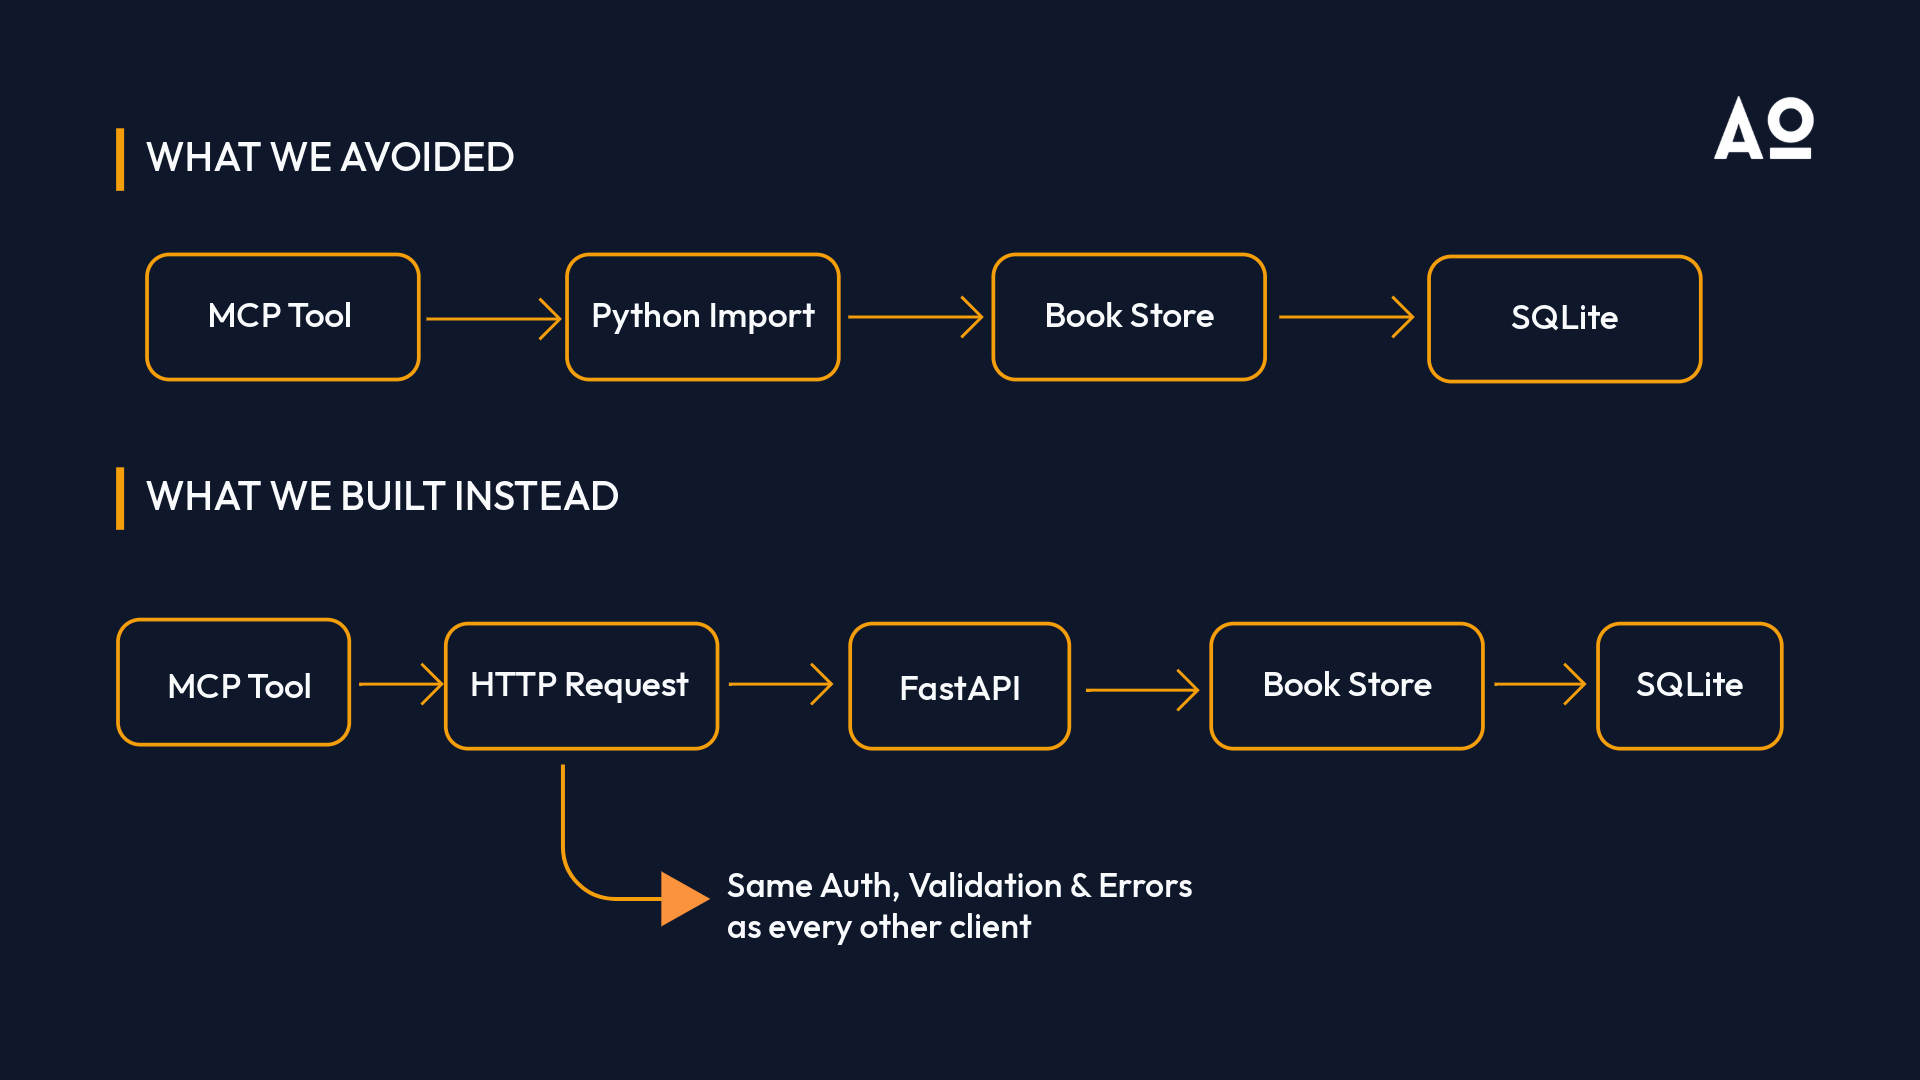Viewport: 1920px width, 1080px height.
Task: Click the AO logo in the corner
Action: coord(1763,128)
